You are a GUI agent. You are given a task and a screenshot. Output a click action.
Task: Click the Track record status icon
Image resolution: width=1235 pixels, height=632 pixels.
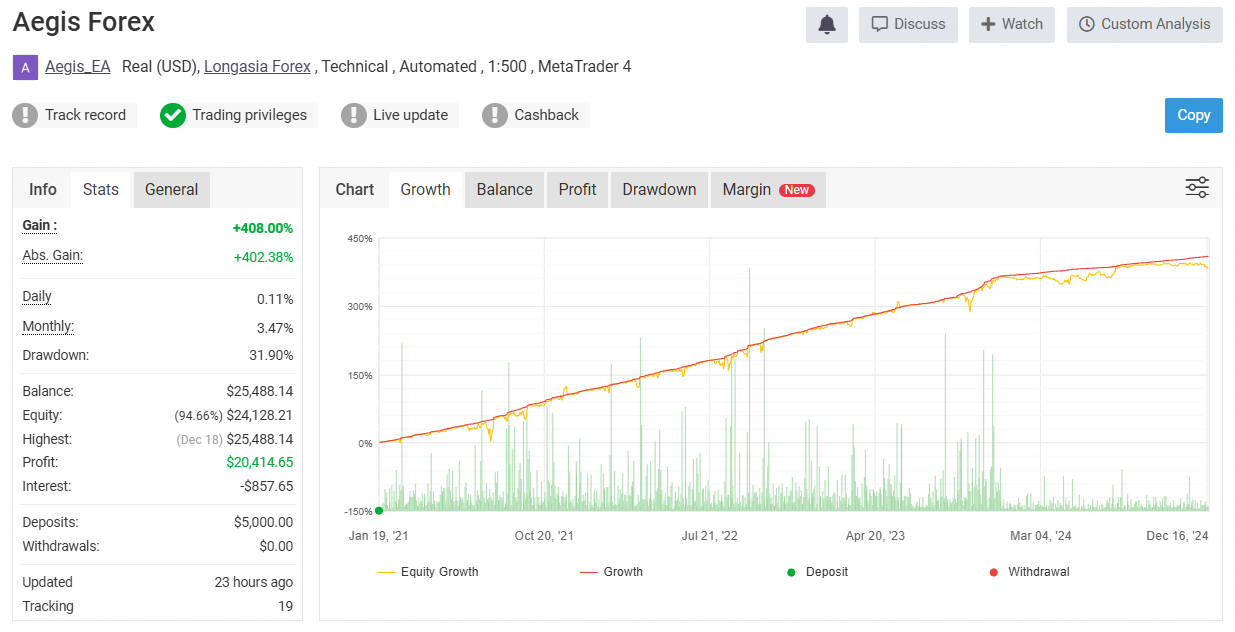pos(25,115)
